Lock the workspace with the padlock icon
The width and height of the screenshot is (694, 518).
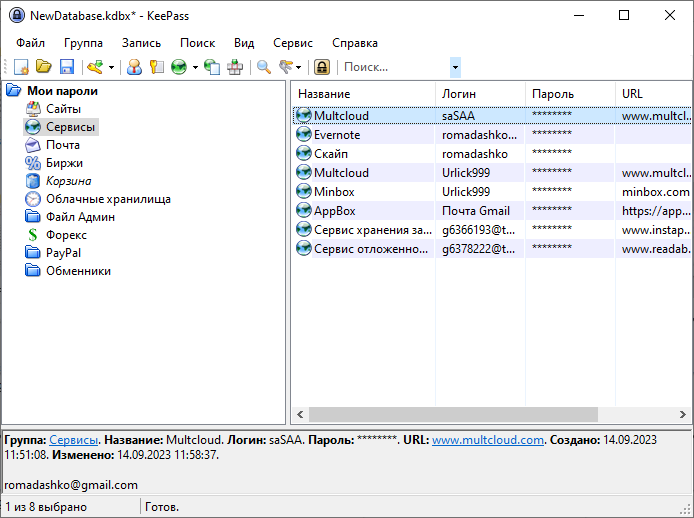pos(322,67)
